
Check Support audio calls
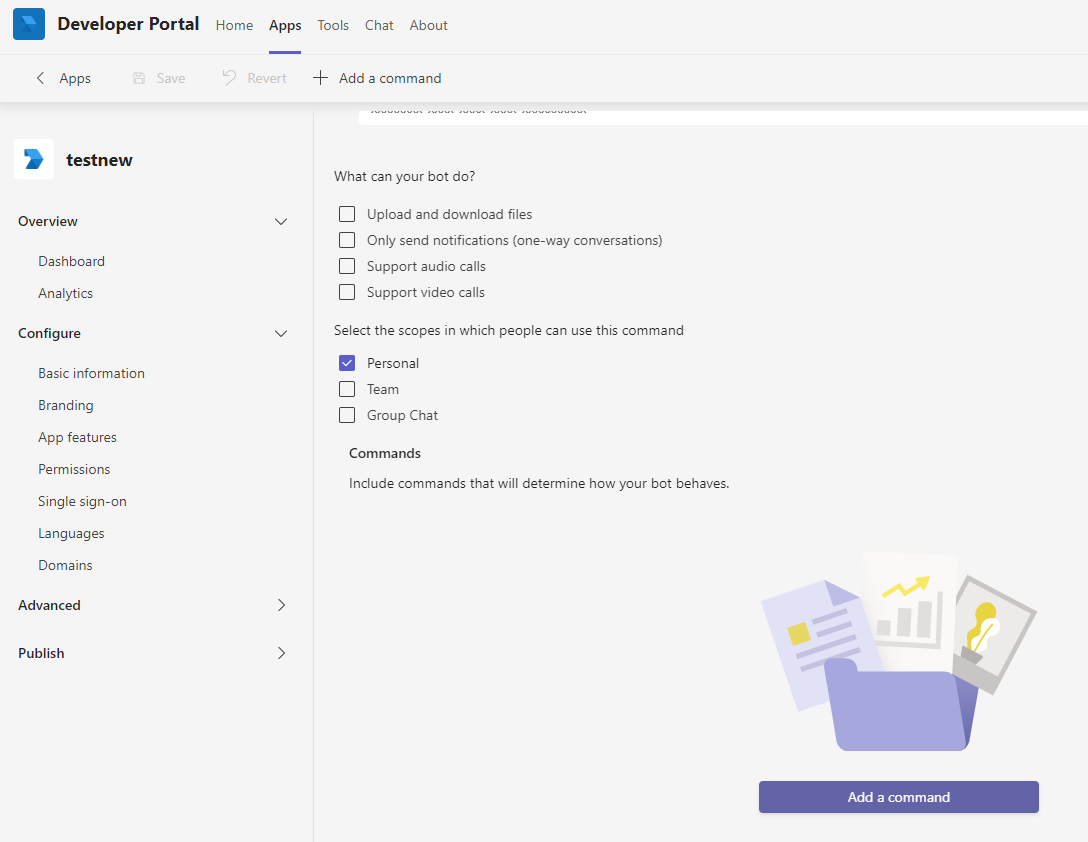click(346, 266)
